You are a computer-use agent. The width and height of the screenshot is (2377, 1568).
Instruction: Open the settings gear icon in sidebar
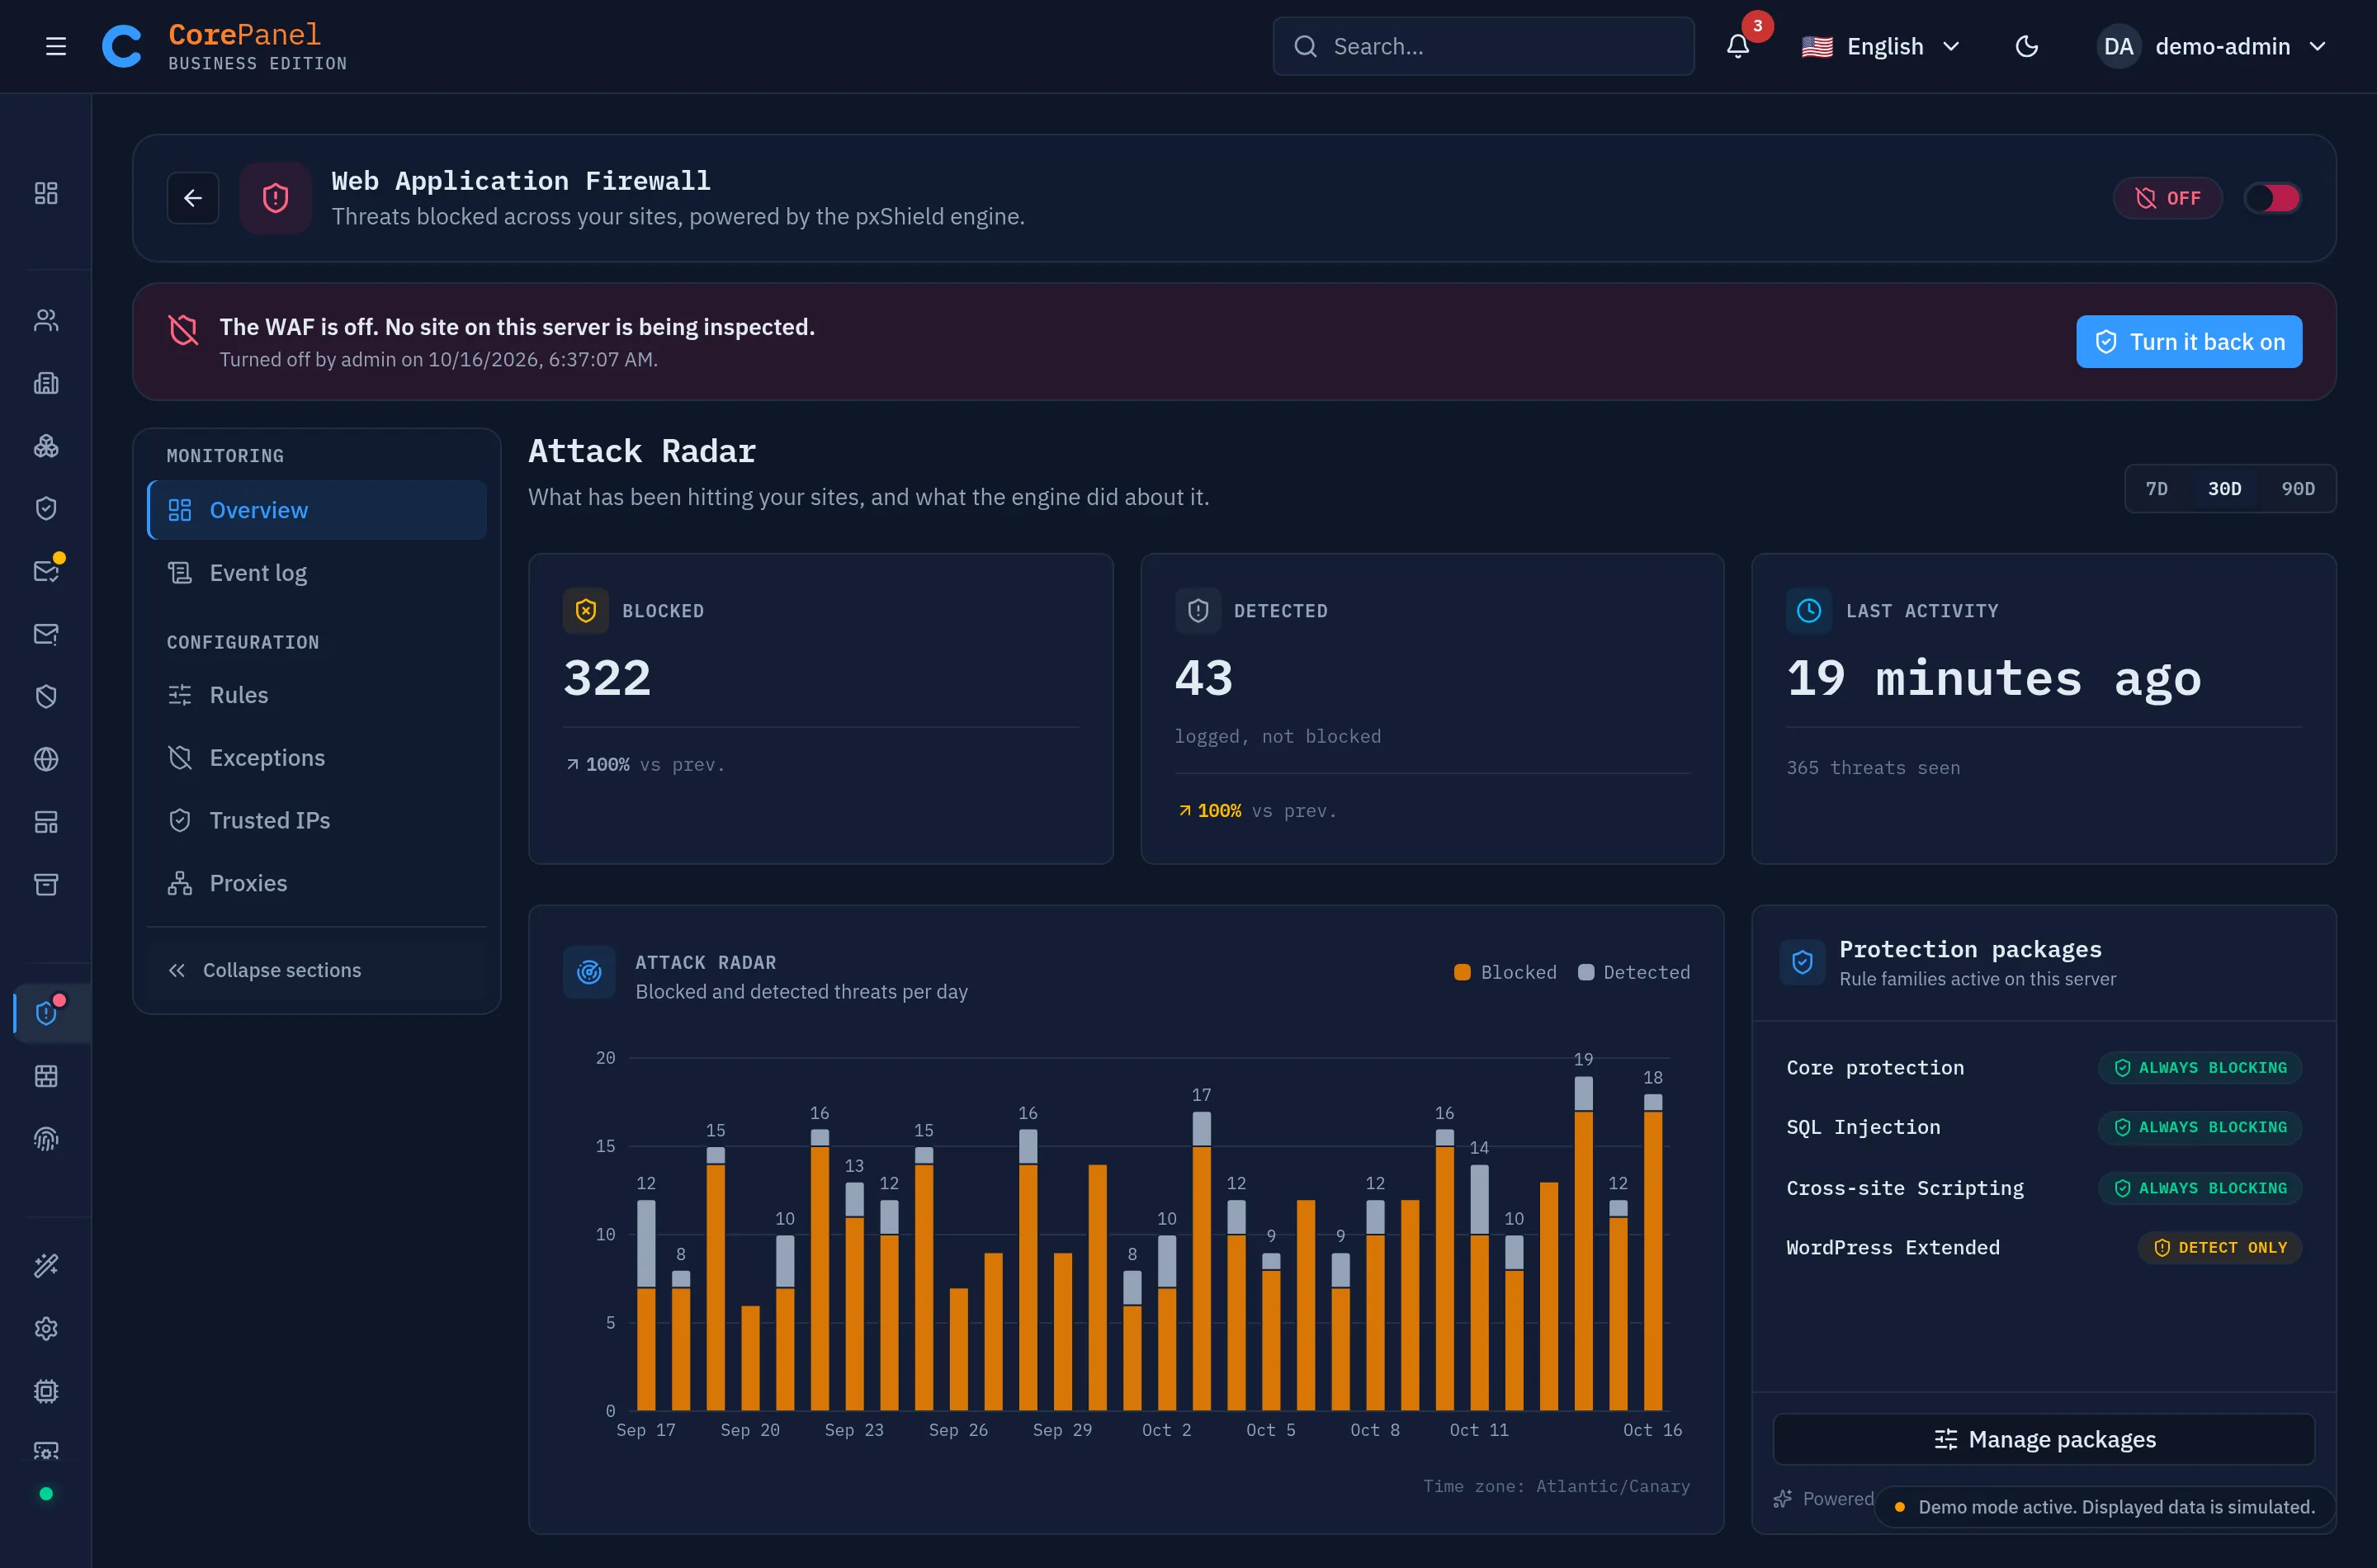pyautogui.click(x=46, y=1328)
